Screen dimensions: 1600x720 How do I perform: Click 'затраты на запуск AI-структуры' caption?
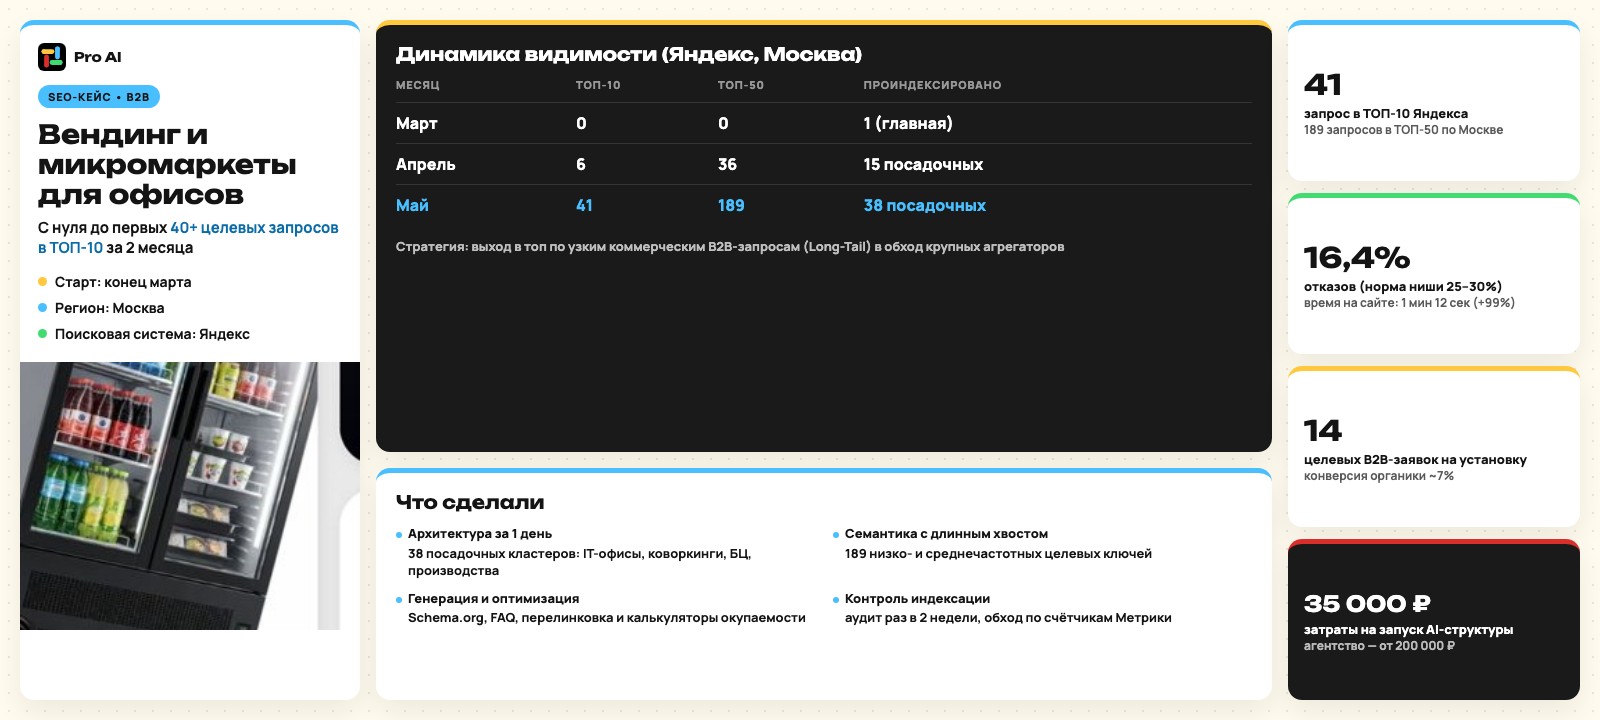coord(1408,630)
